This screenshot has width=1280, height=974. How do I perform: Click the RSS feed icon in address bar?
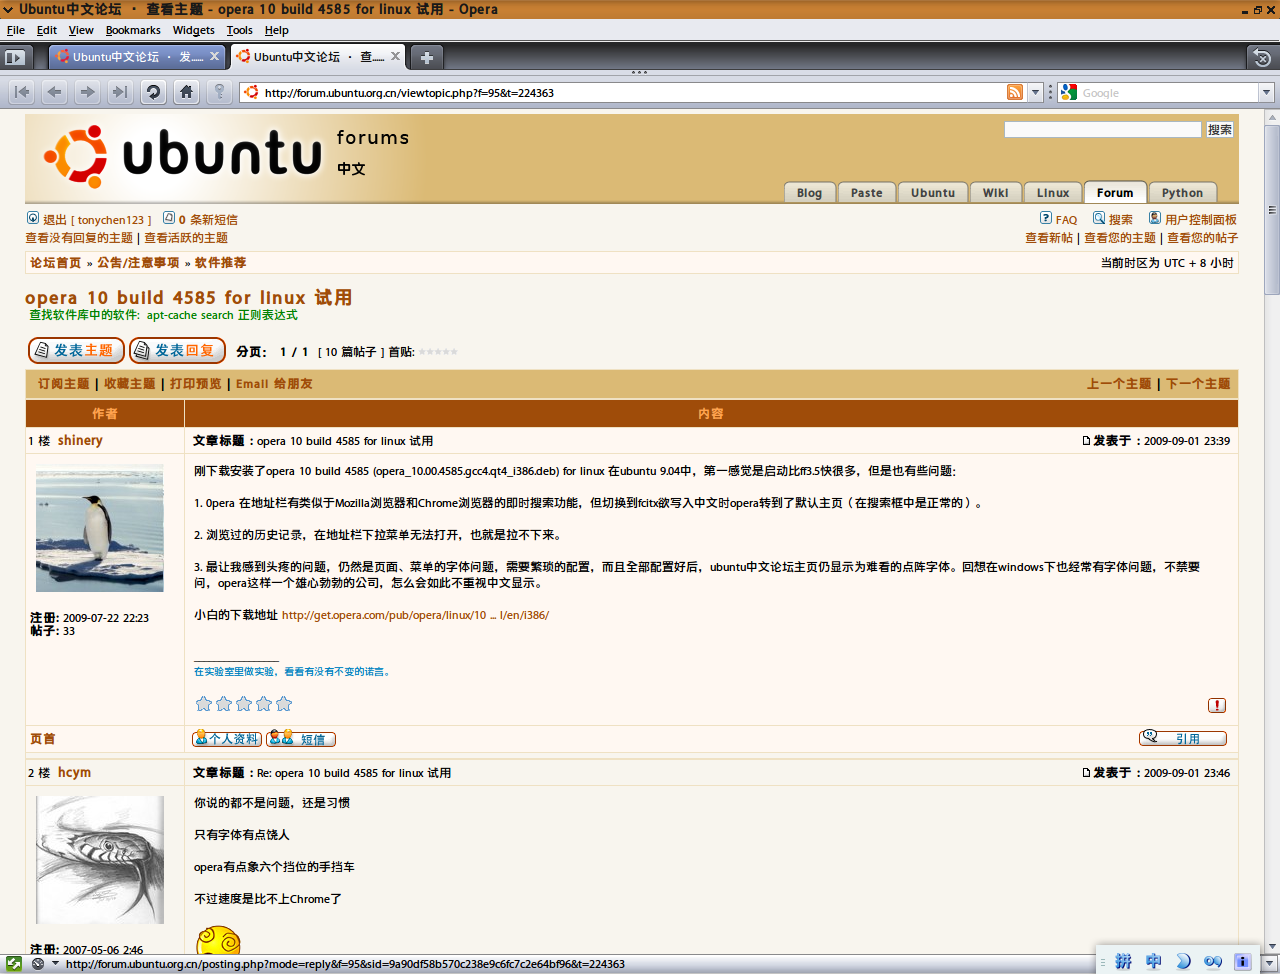click(x=1015, y=92)
